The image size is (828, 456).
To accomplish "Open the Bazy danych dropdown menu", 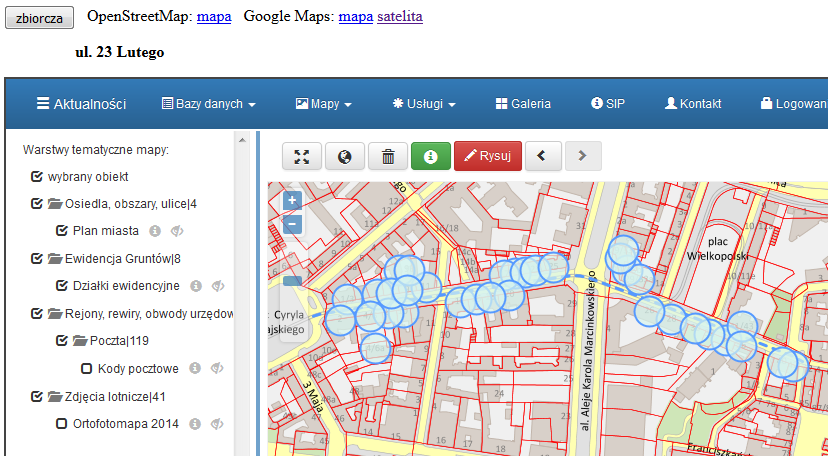I will coord(209,104).
